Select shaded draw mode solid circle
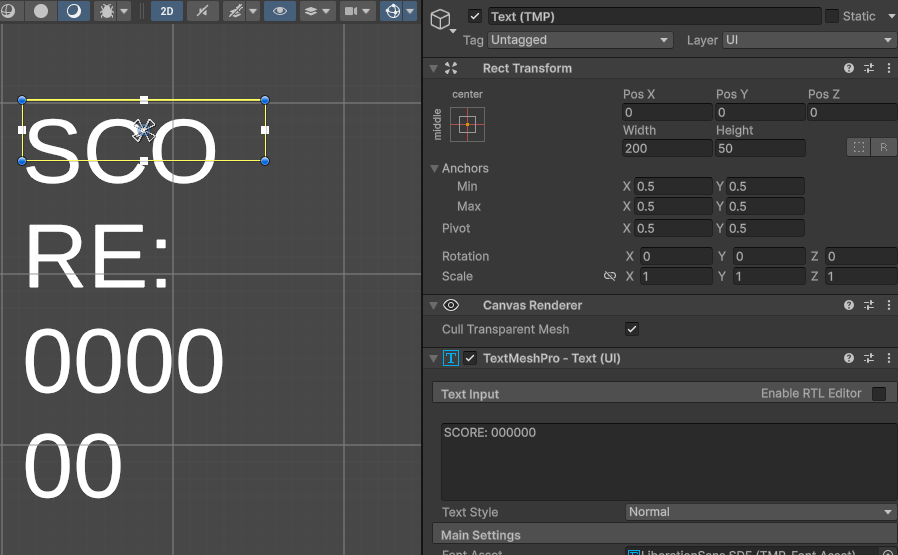 pyautogui.click(x=41, y=11)
